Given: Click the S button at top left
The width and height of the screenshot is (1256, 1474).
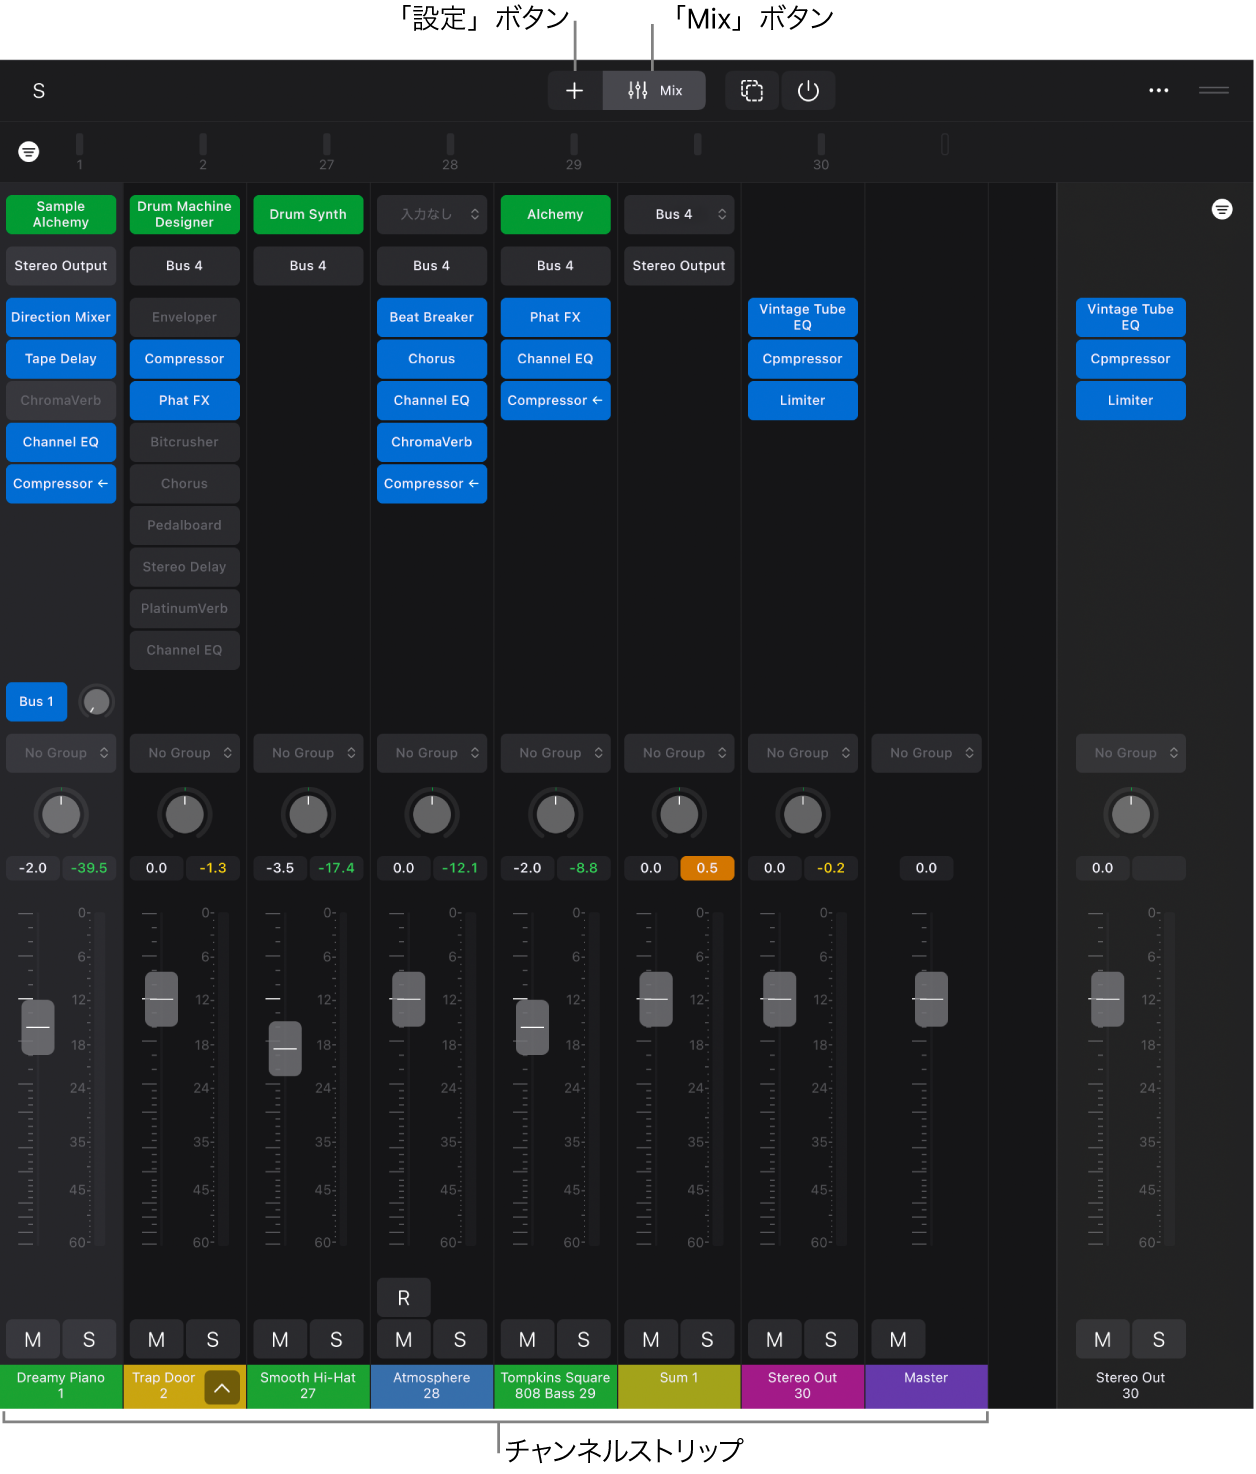Looking at the screenshot, I should 39,91.
